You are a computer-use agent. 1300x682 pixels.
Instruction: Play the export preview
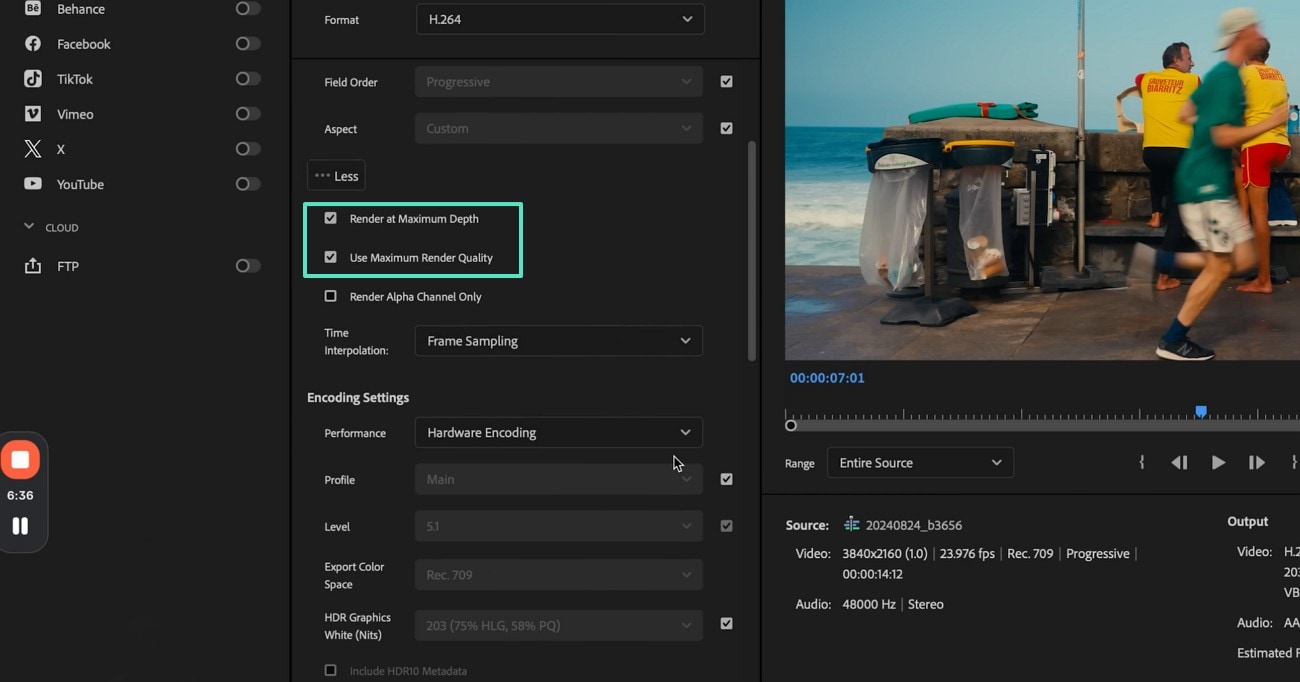[x=1218, y=463]
